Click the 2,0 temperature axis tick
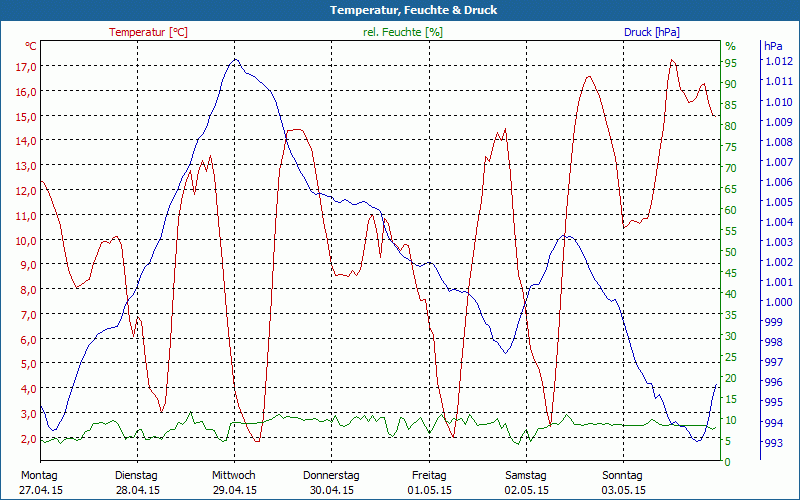This screenshot has height=500, width=800. 26,438
